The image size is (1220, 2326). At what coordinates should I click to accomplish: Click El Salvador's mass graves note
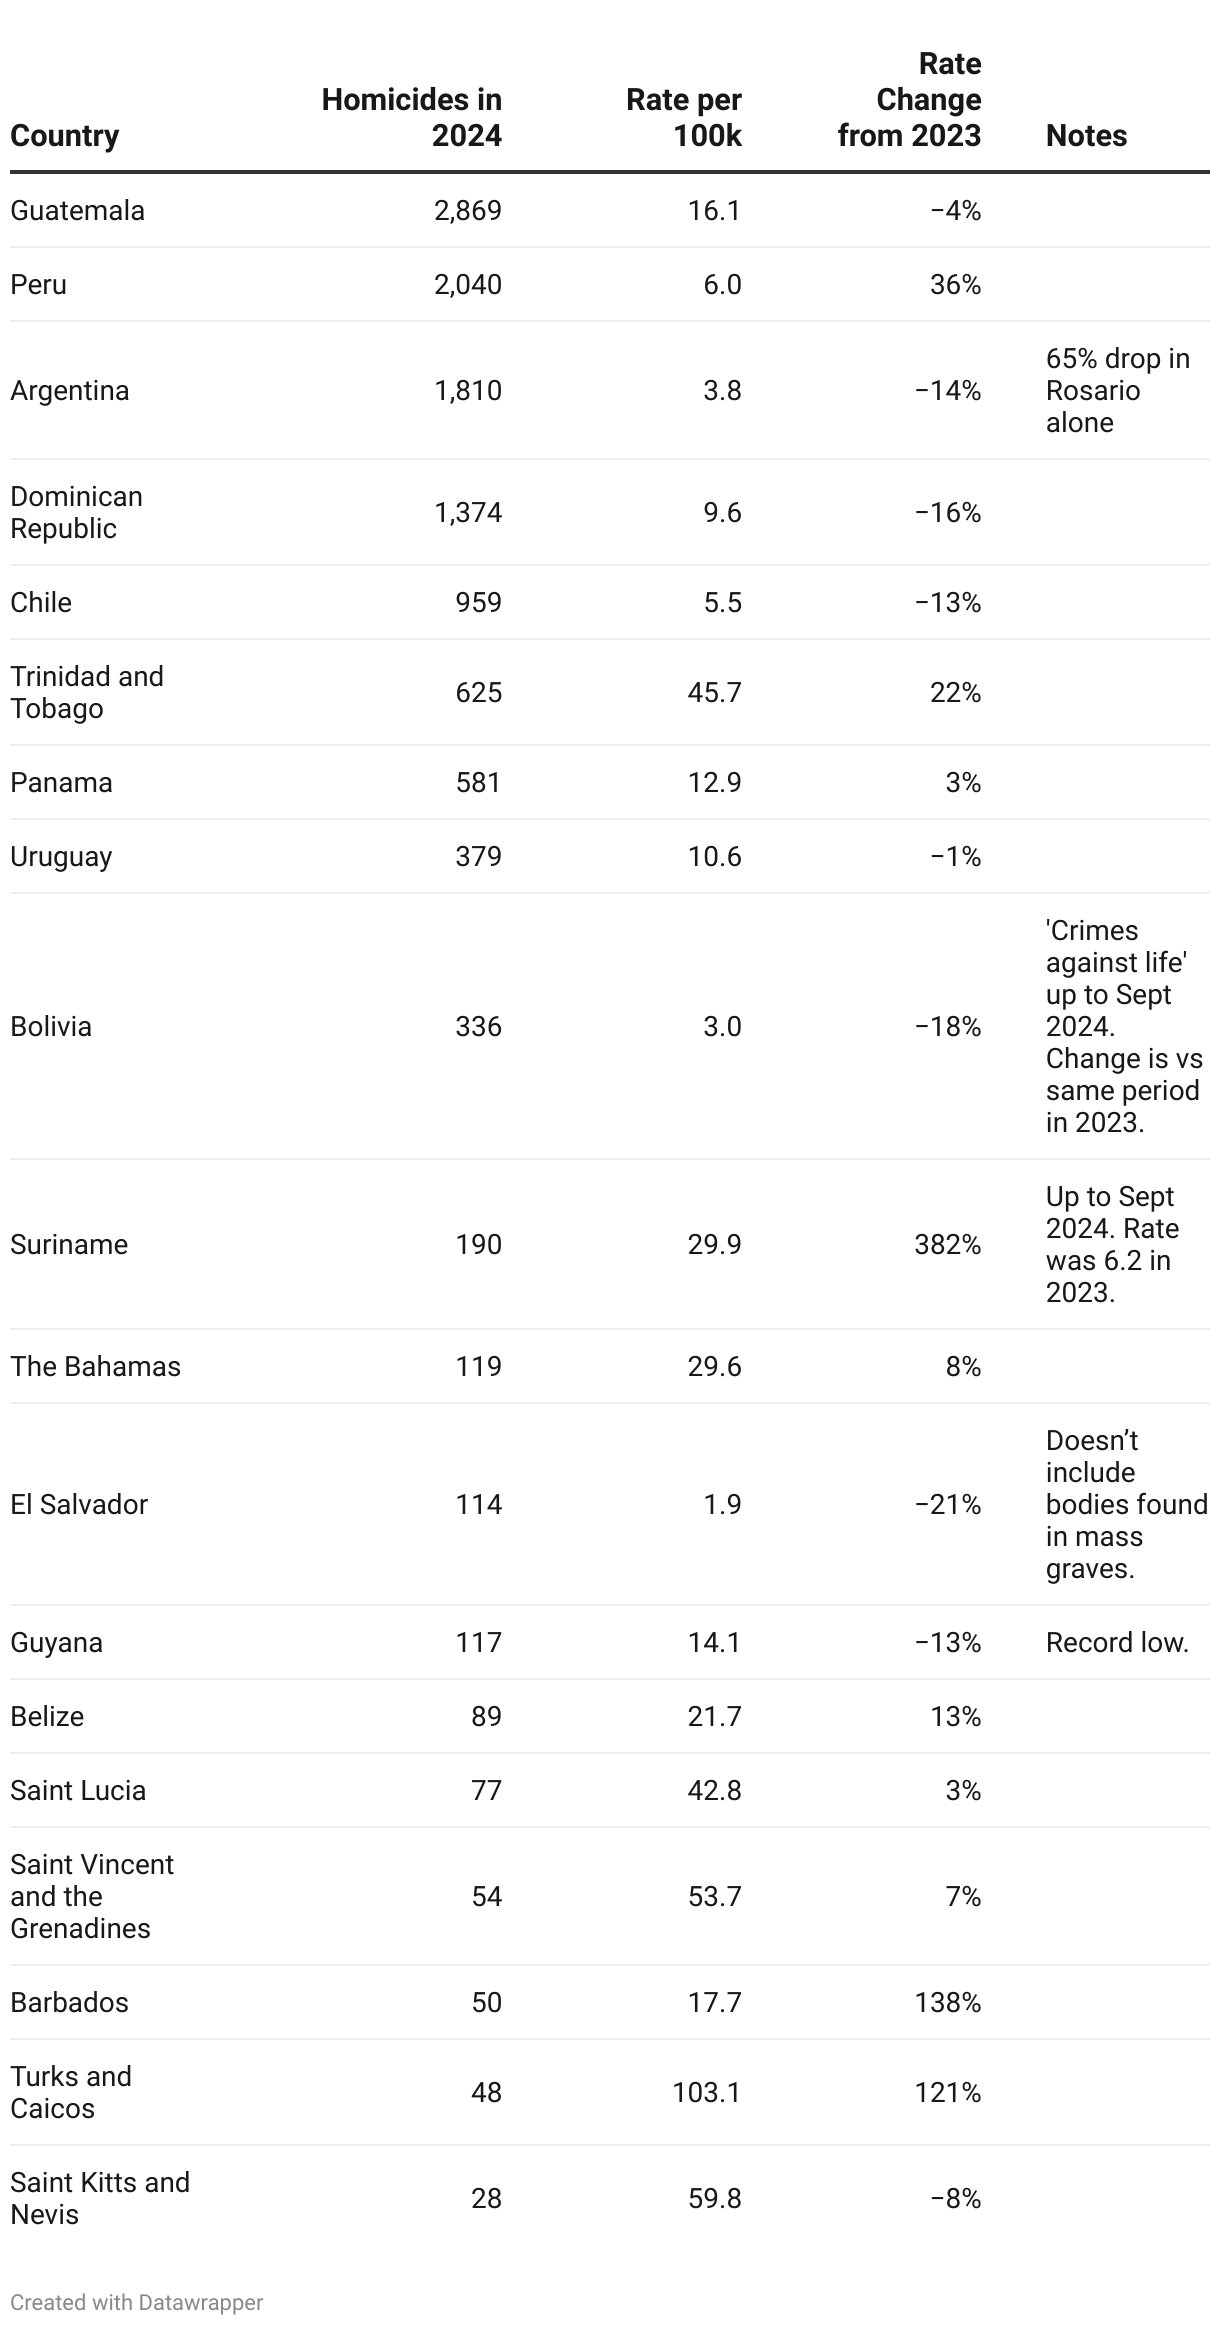pos(1127,1505)
